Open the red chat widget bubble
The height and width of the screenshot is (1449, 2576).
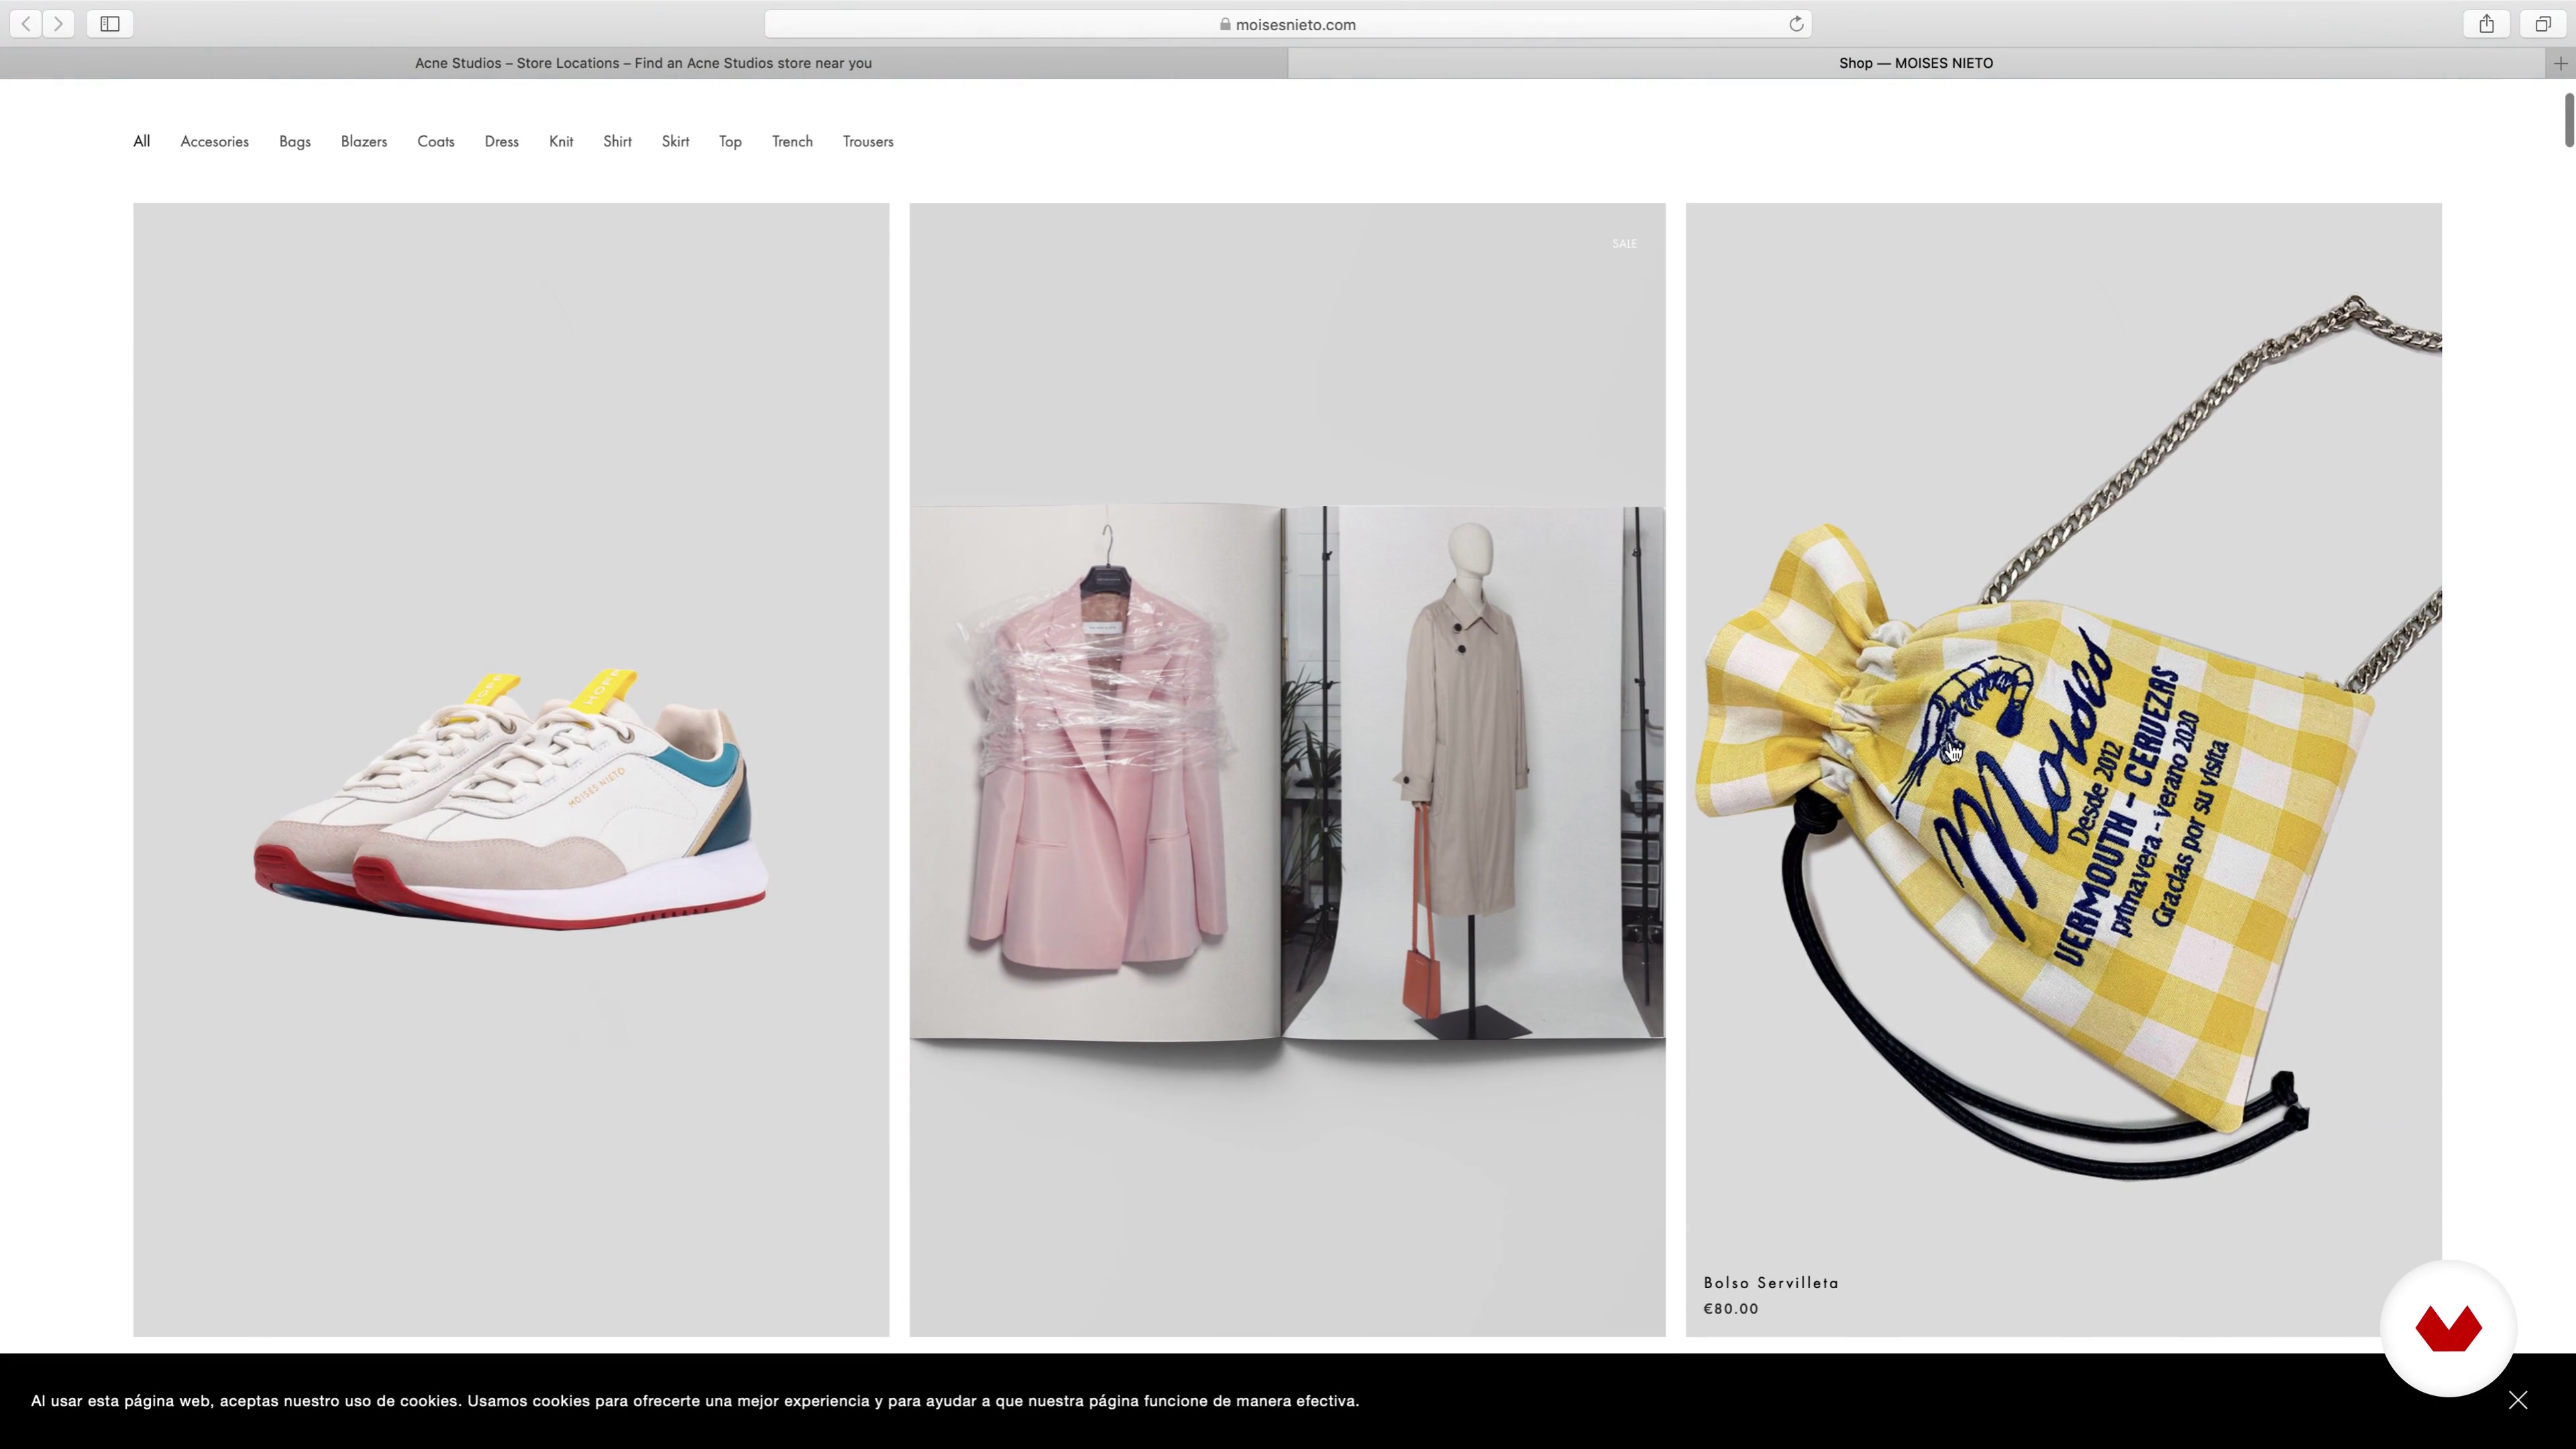pyautogui.click(x=2448, y=1328)
